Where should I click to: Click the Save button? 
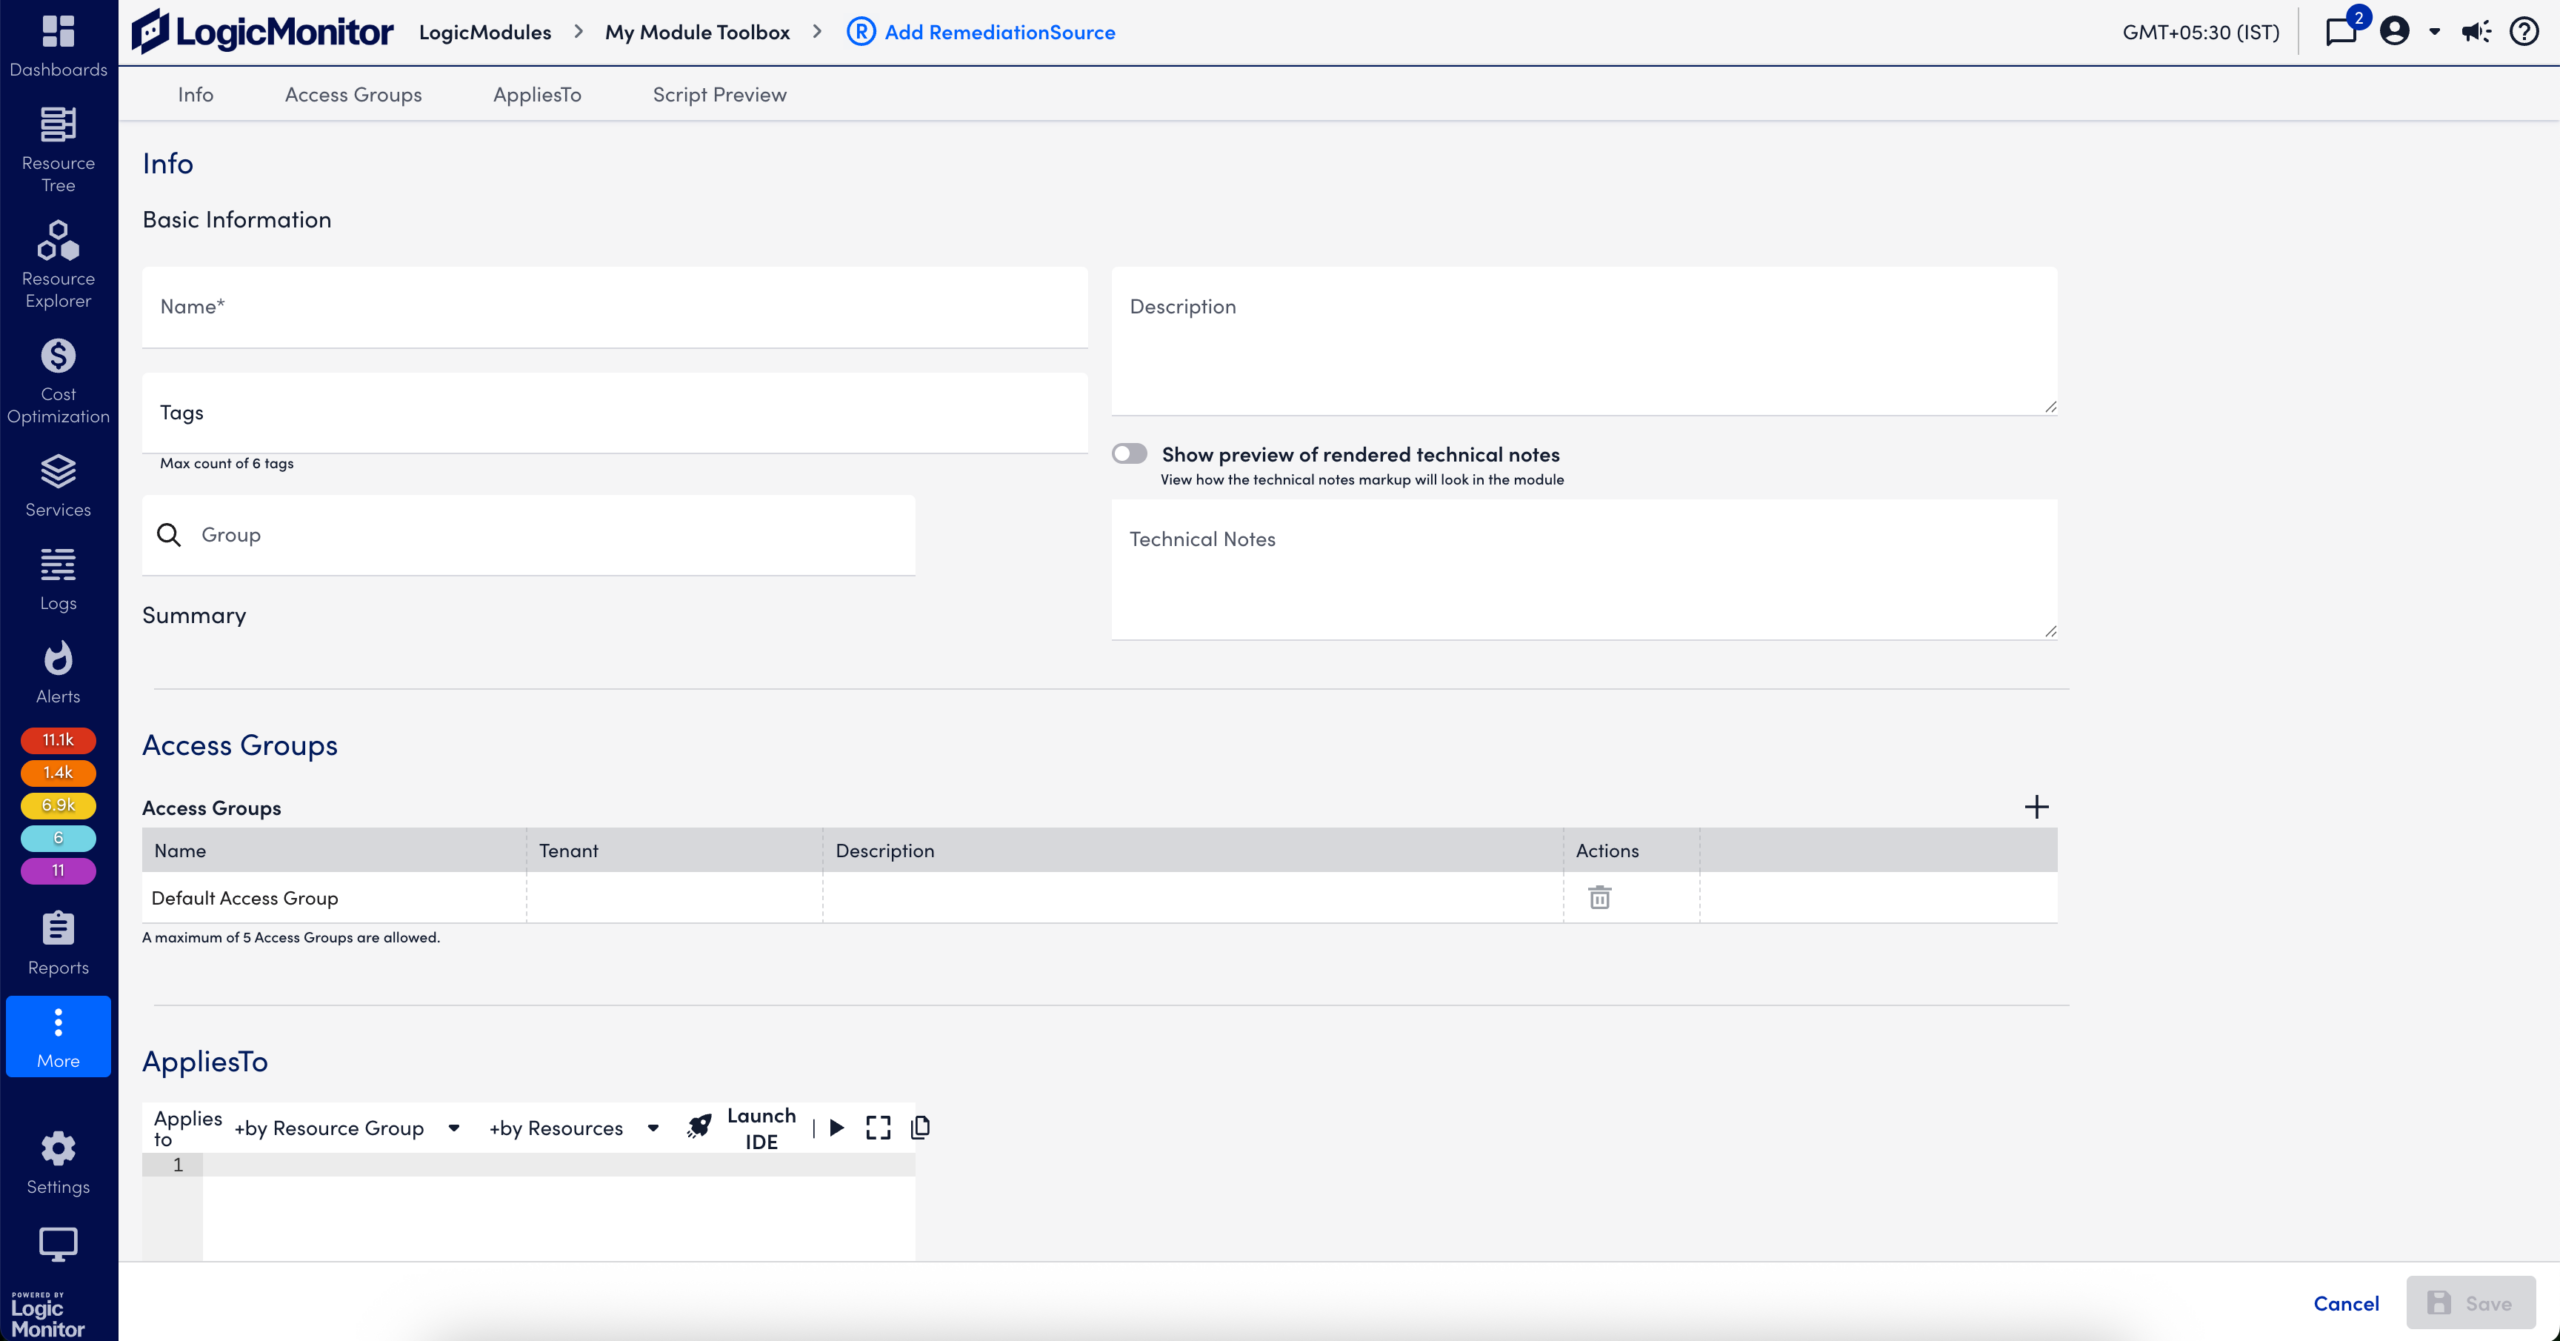tap(2471, 1303)
